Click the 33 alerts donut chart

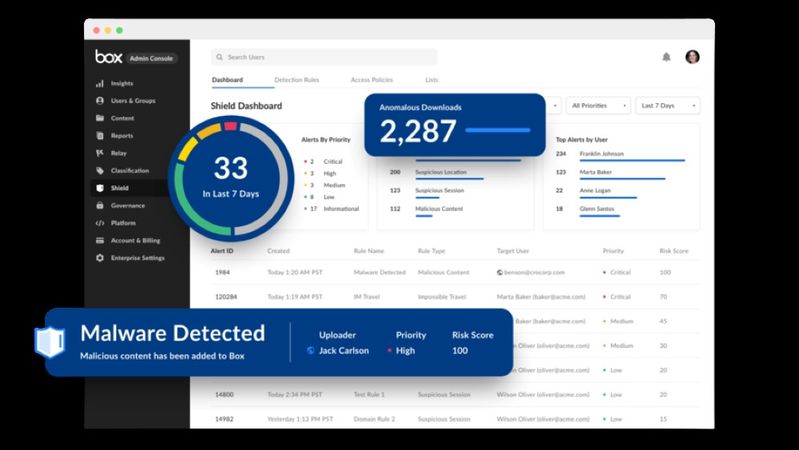tap(231, 178)
